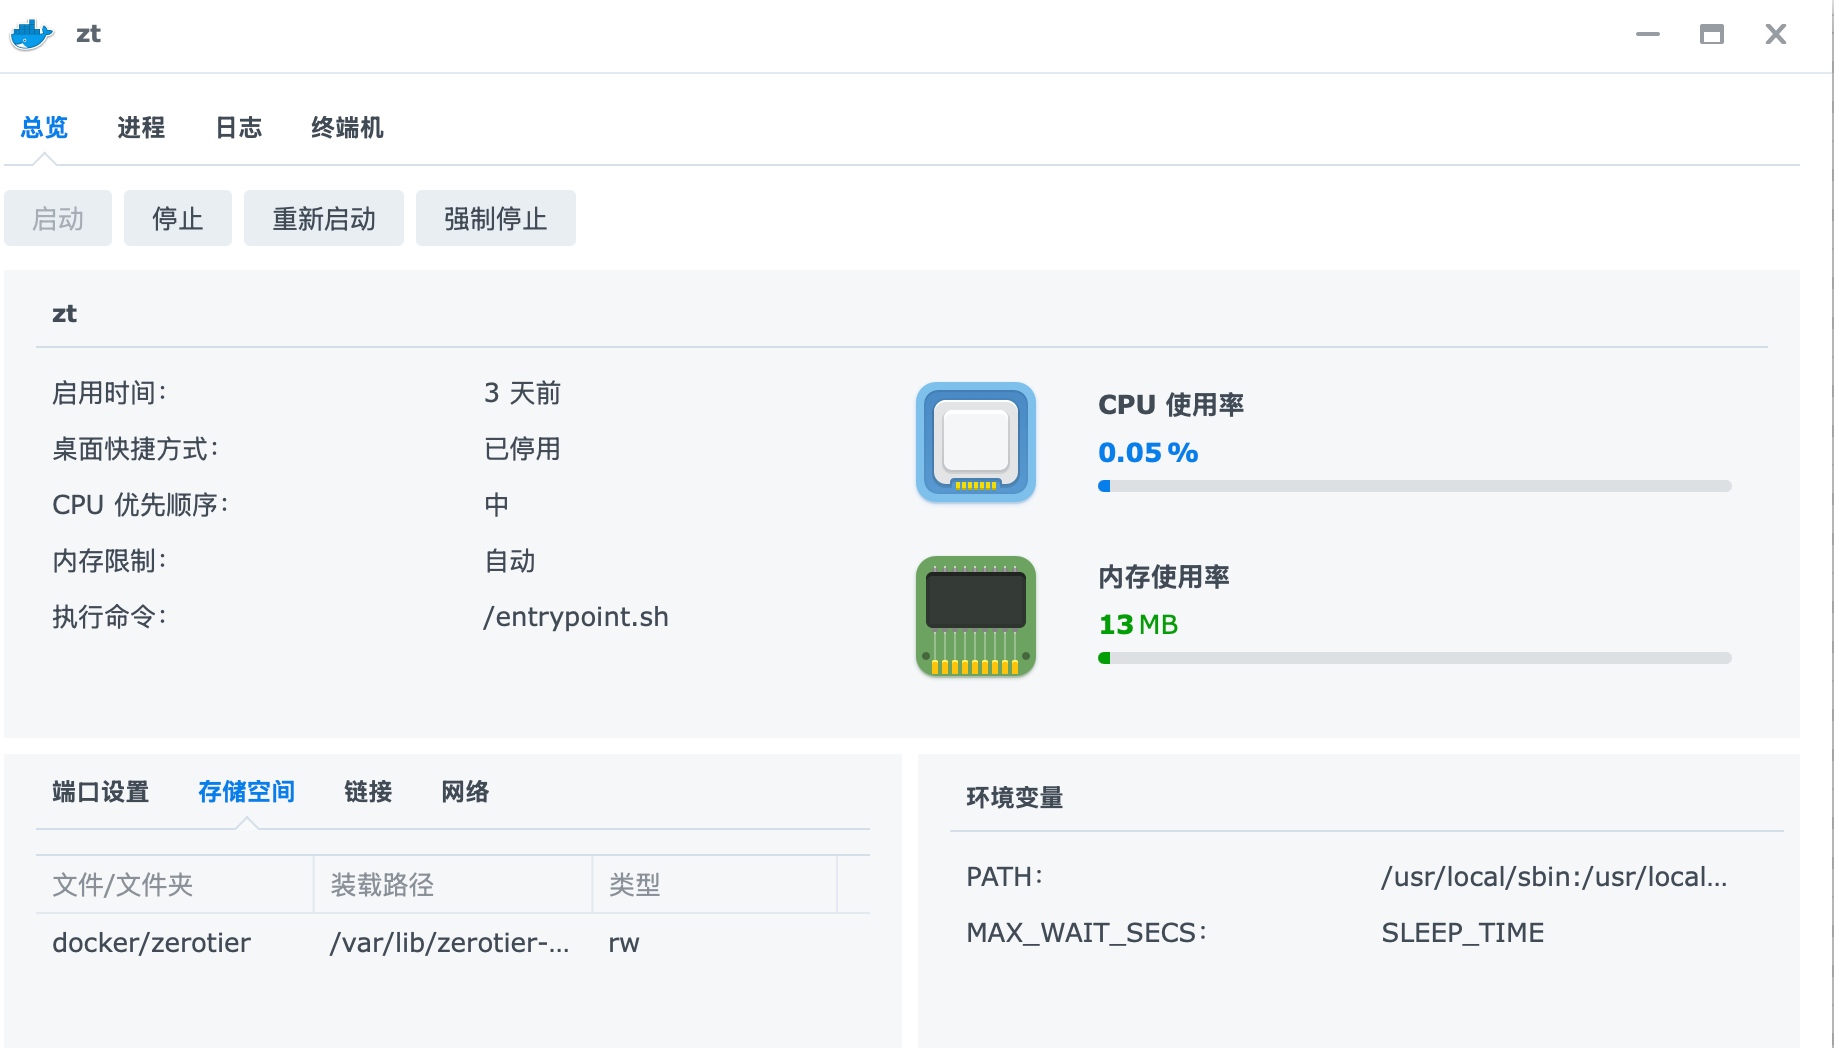The height and width of the screenshot is (1048, 1834).
Task: Click the CPU usage progress bar
Action: click(1415, 486)
